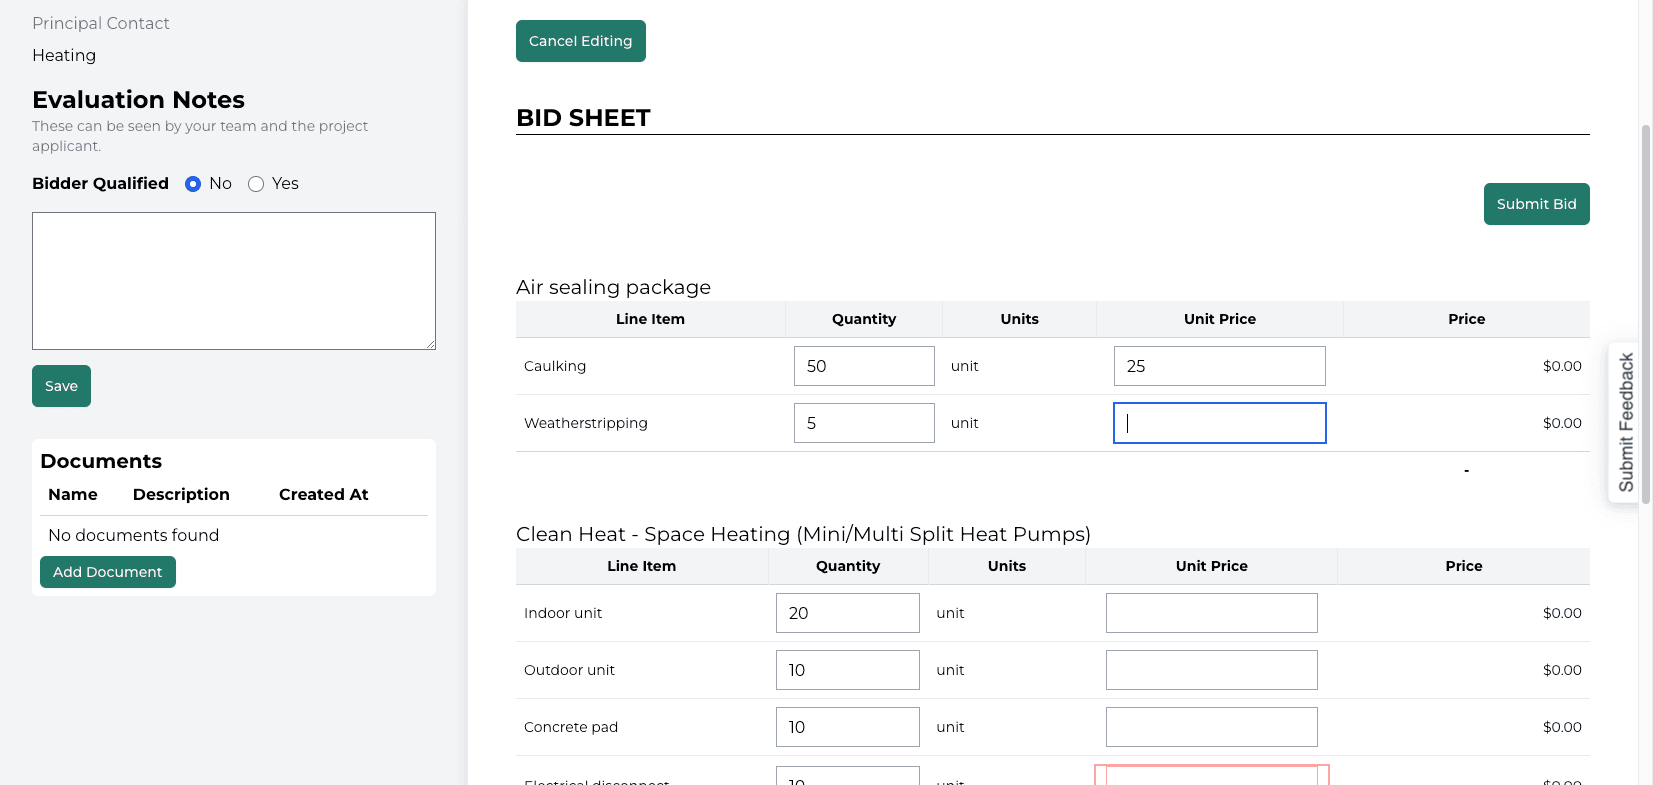The width and height of the screenshot is (1653, 785).
Task: Edit the Caulking quantity field
Action: pos(864,366)
